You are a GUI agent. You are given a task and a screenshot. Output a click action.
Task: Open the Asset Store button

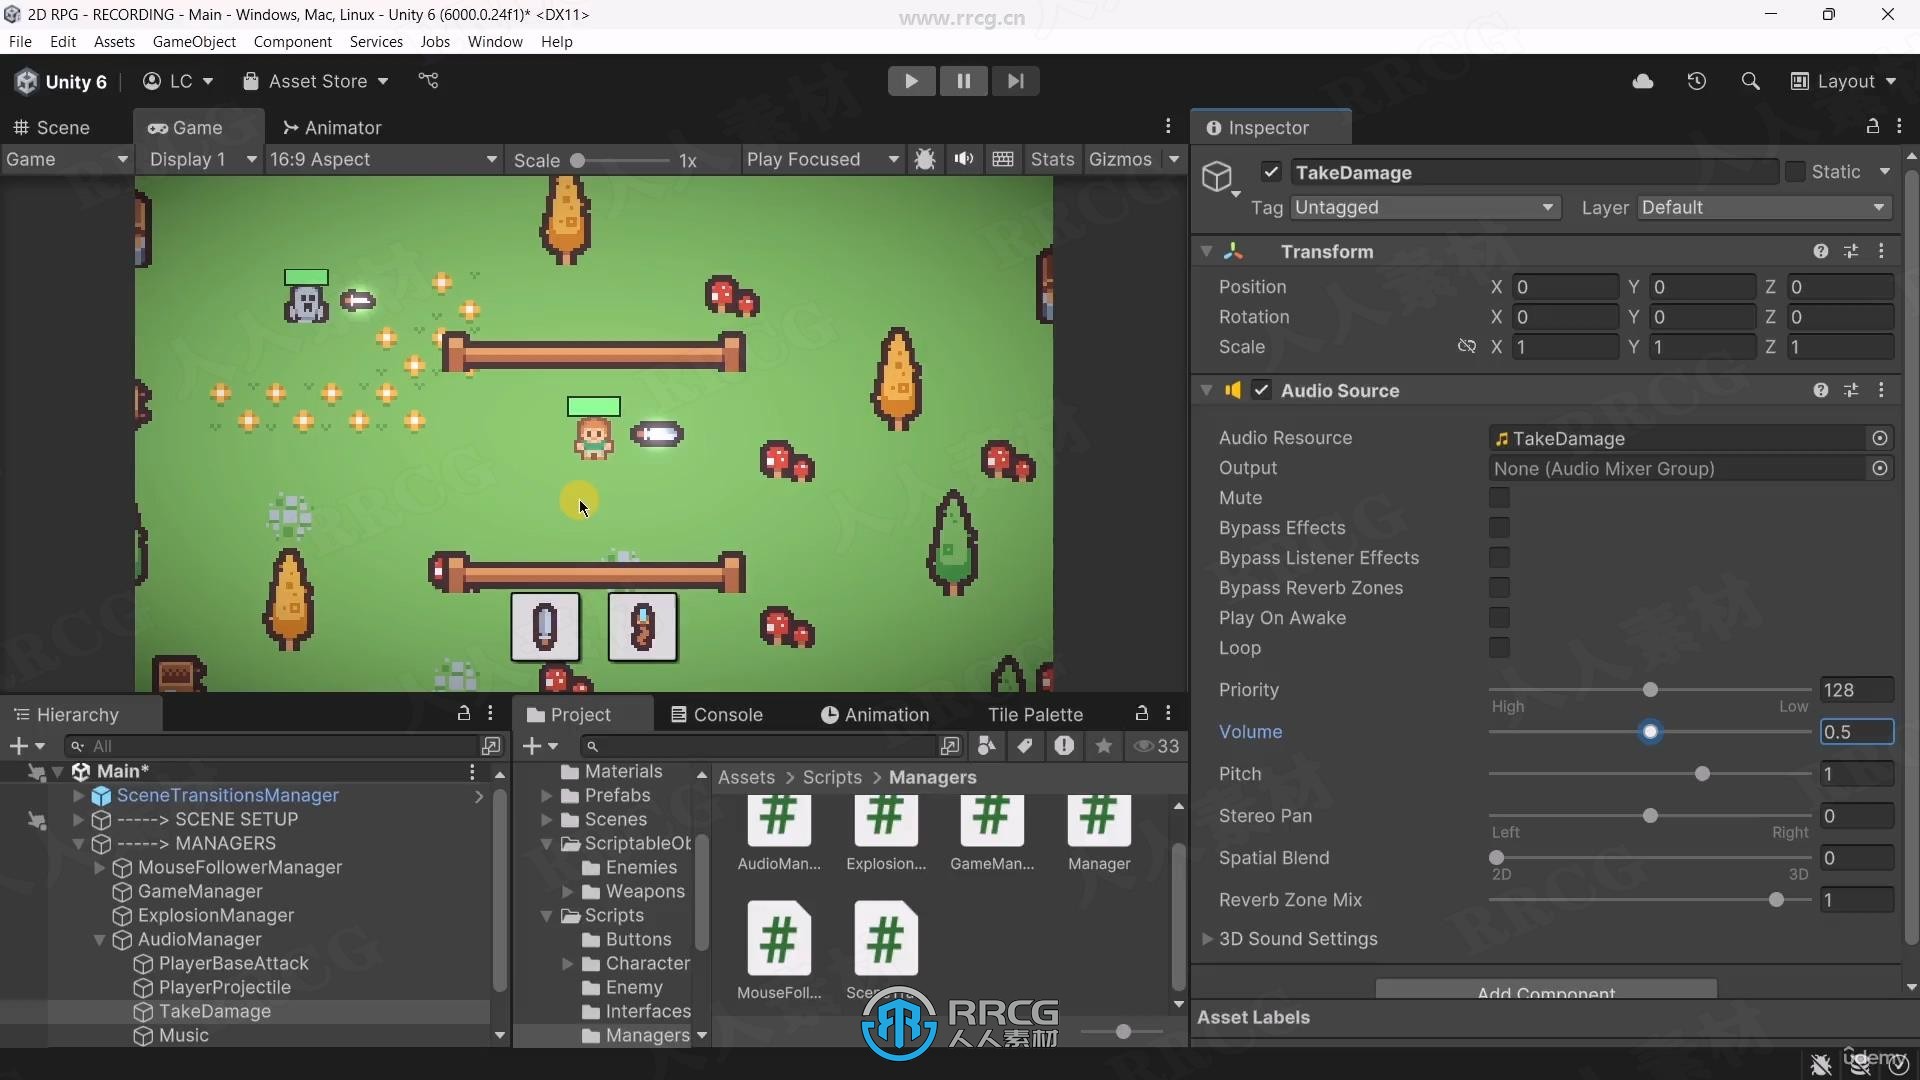click(317, 81)
